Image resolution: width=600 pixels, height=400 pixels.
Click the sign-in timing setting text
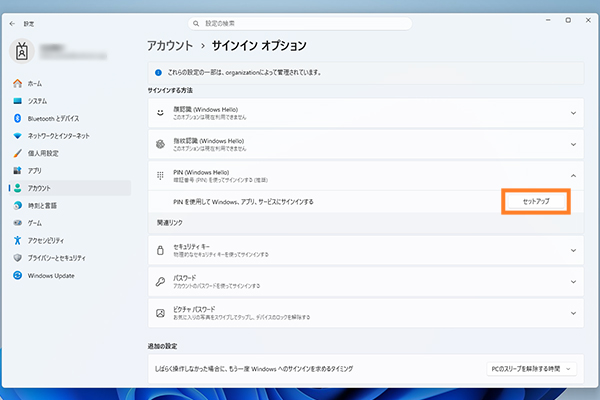(254, 369)
